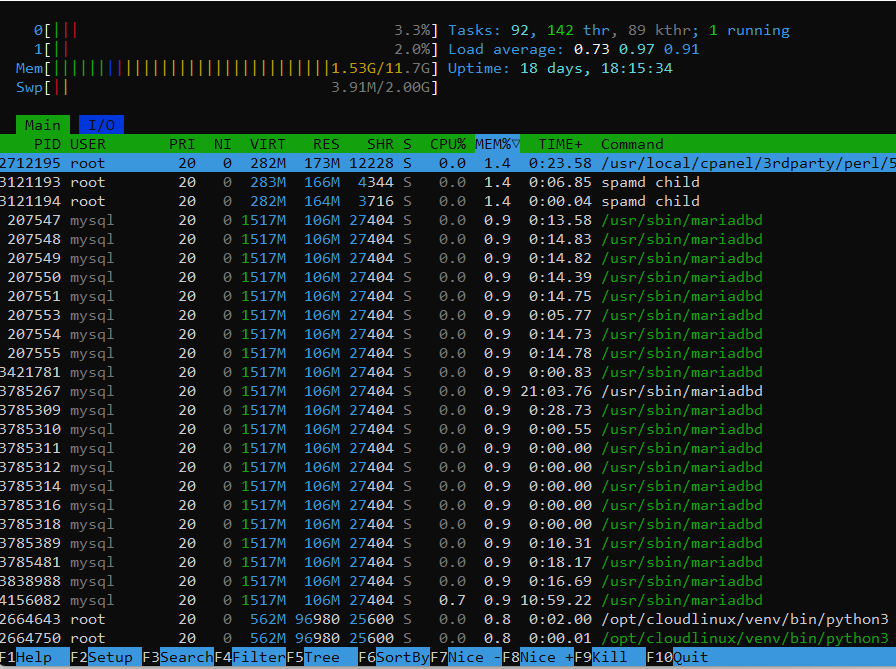This screenshot has width=896, height=669.
Task: Select mariadbd process PID 3421781
Action: point(448,372)
